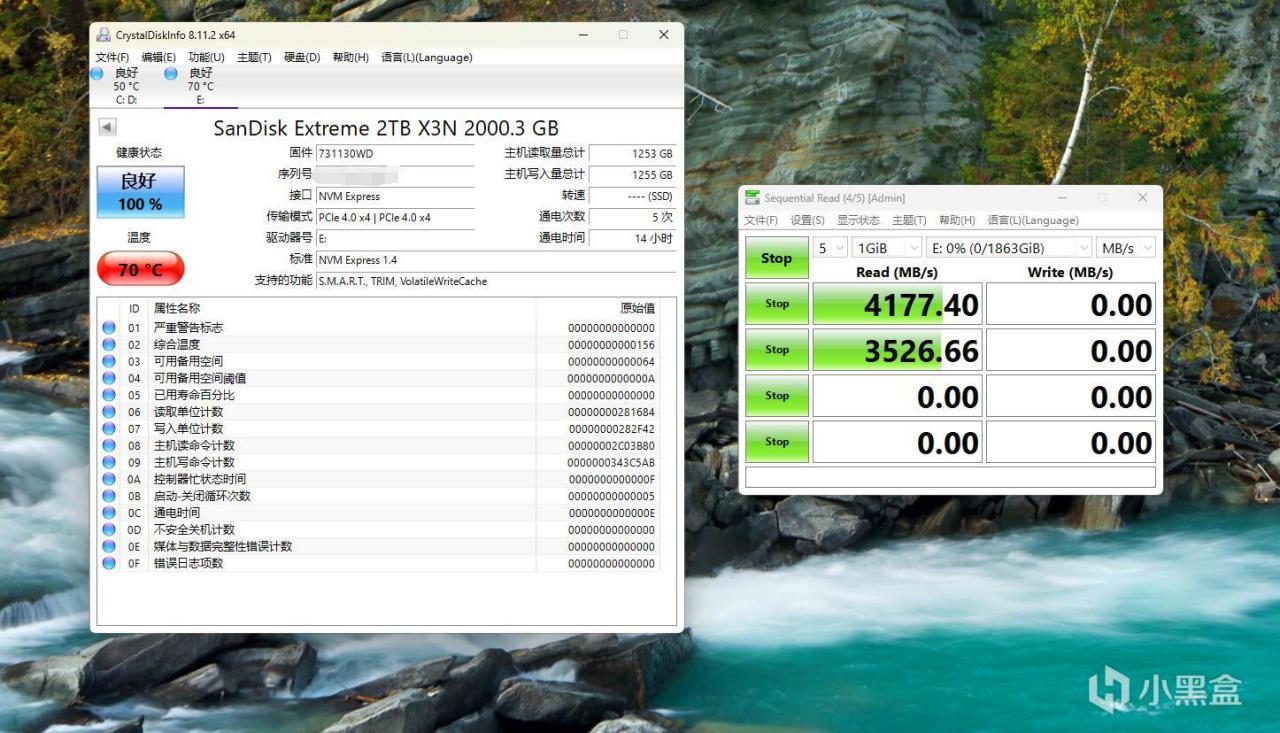Click status circle for 错误日志项数 row
The image size is (1280, 733).
point(108,563)
